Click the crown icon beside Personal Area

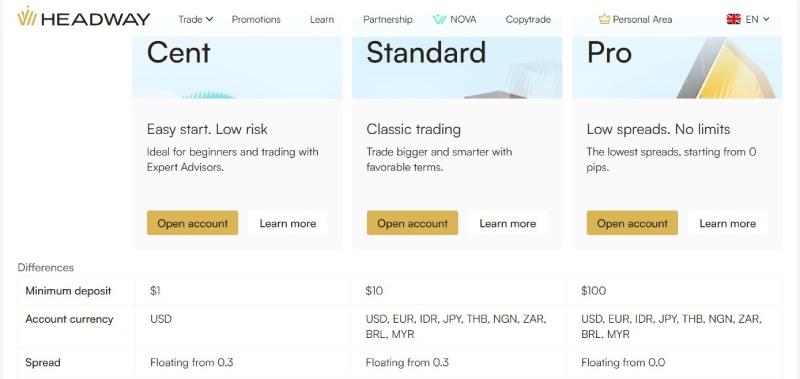point(604,19)
